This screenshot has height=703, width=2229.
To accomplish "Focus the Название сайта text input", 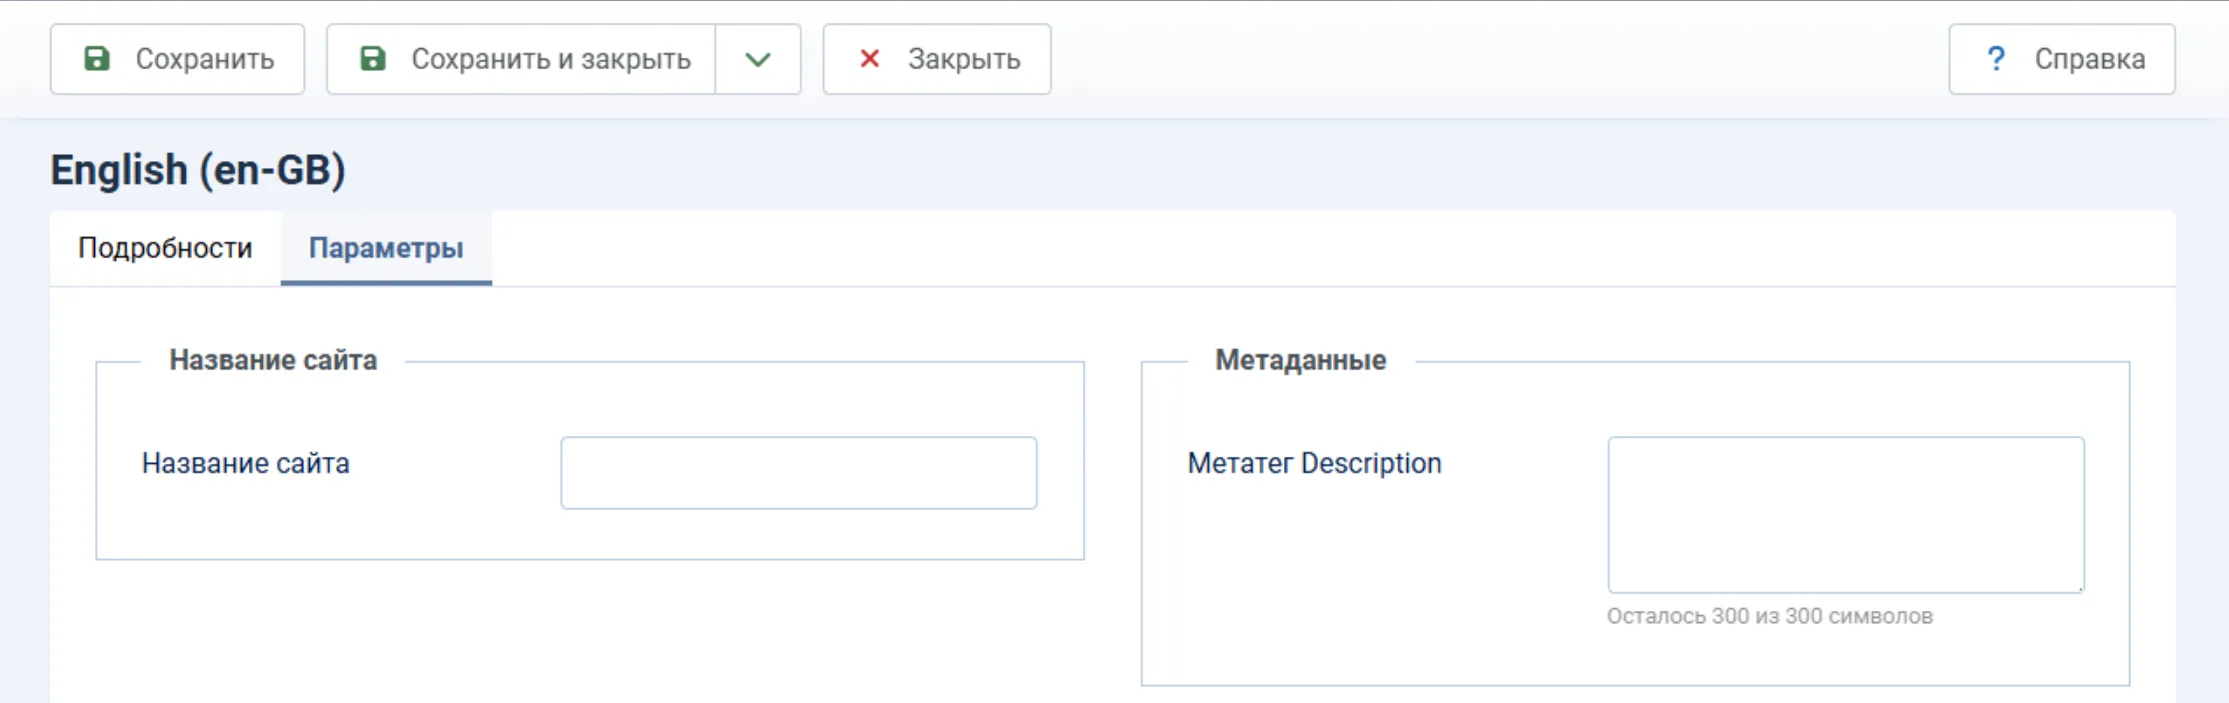I will point(798,473).
